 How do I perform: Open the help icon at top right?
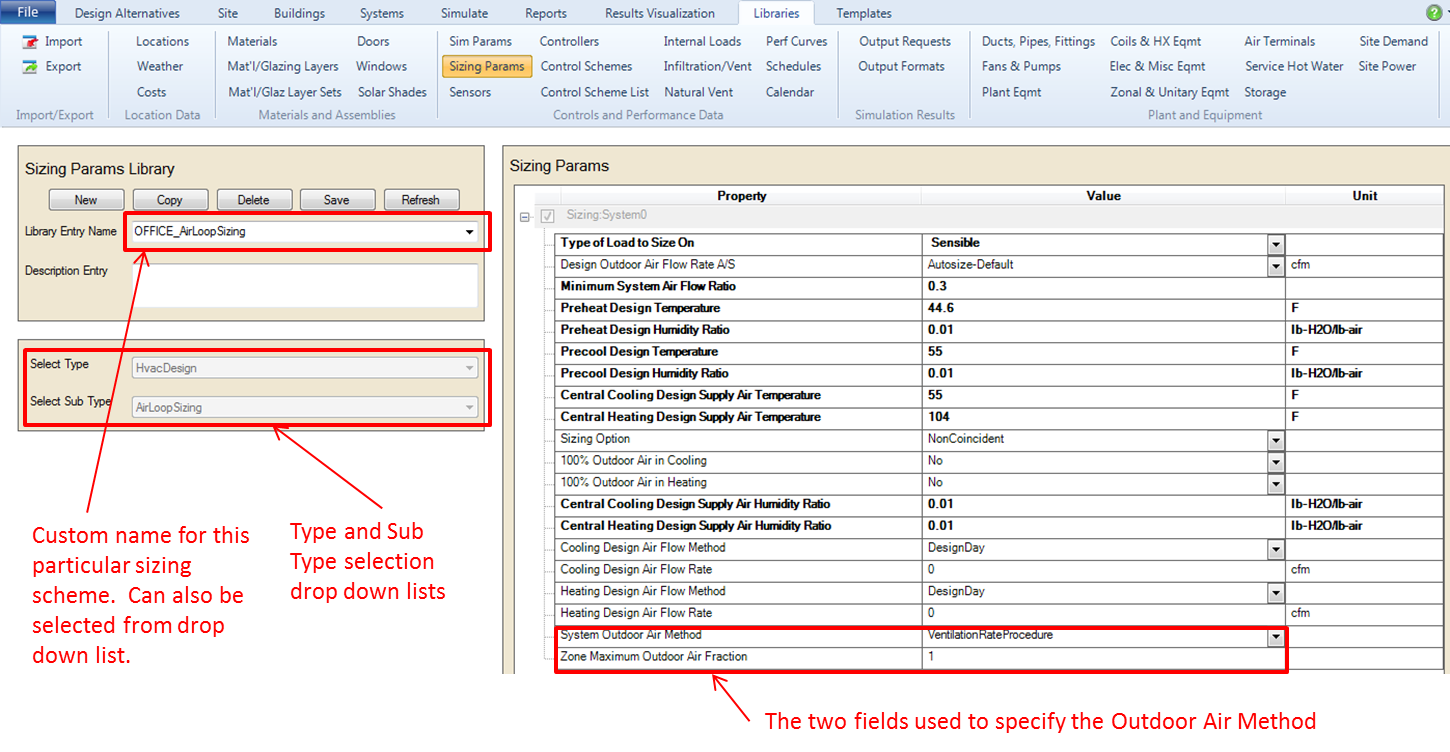pyautogui.click(x=1433, y=13)
